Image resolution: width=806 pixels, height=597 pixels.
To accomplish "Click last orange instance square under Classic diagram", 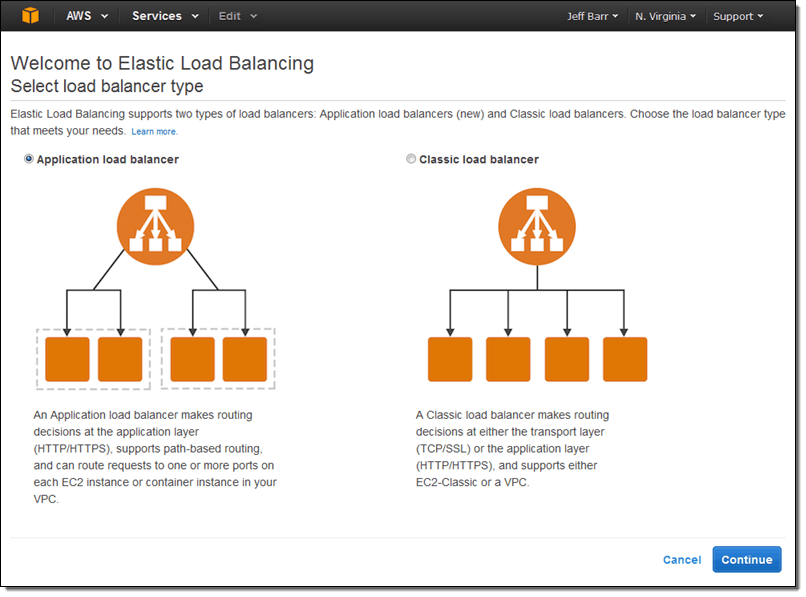I will click(625, 359).
